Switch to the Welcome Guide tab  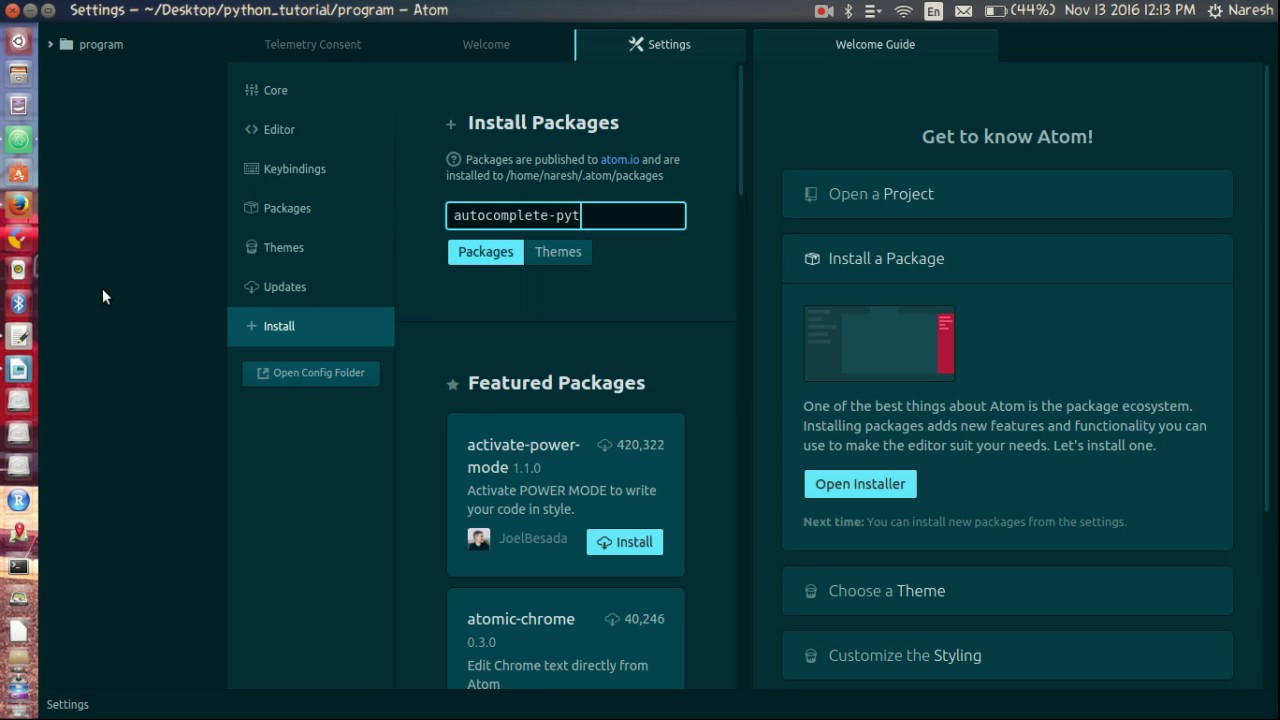pyautogui.click(x=875, y=44)
